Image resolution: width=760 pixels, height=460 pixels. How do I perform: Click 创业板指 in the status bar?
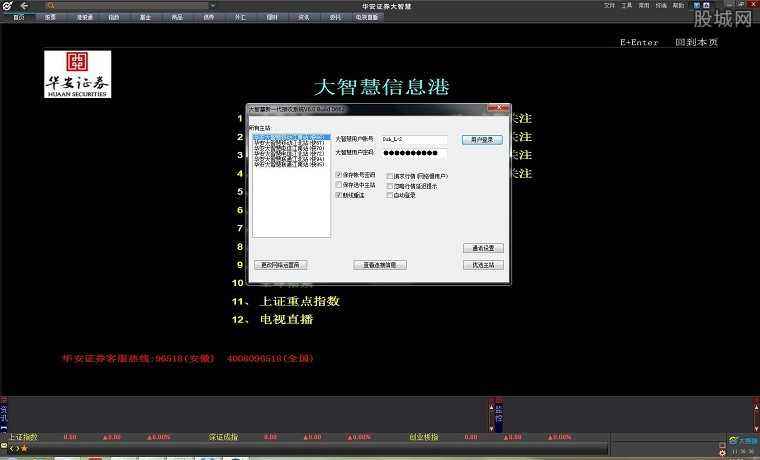[x=424, y=437]
